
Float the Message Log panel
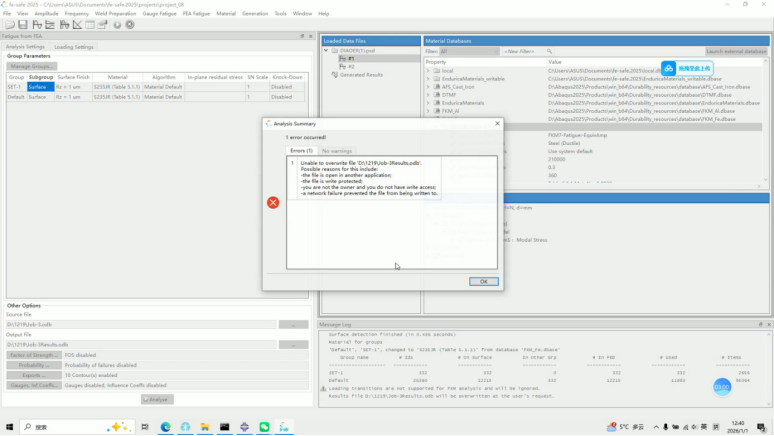[x=761, y=324]
